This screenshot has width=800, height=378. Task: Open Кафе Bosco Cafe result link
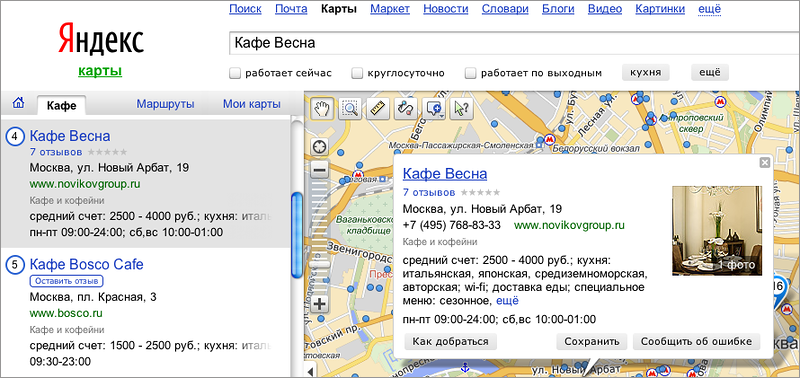point(87,264)
